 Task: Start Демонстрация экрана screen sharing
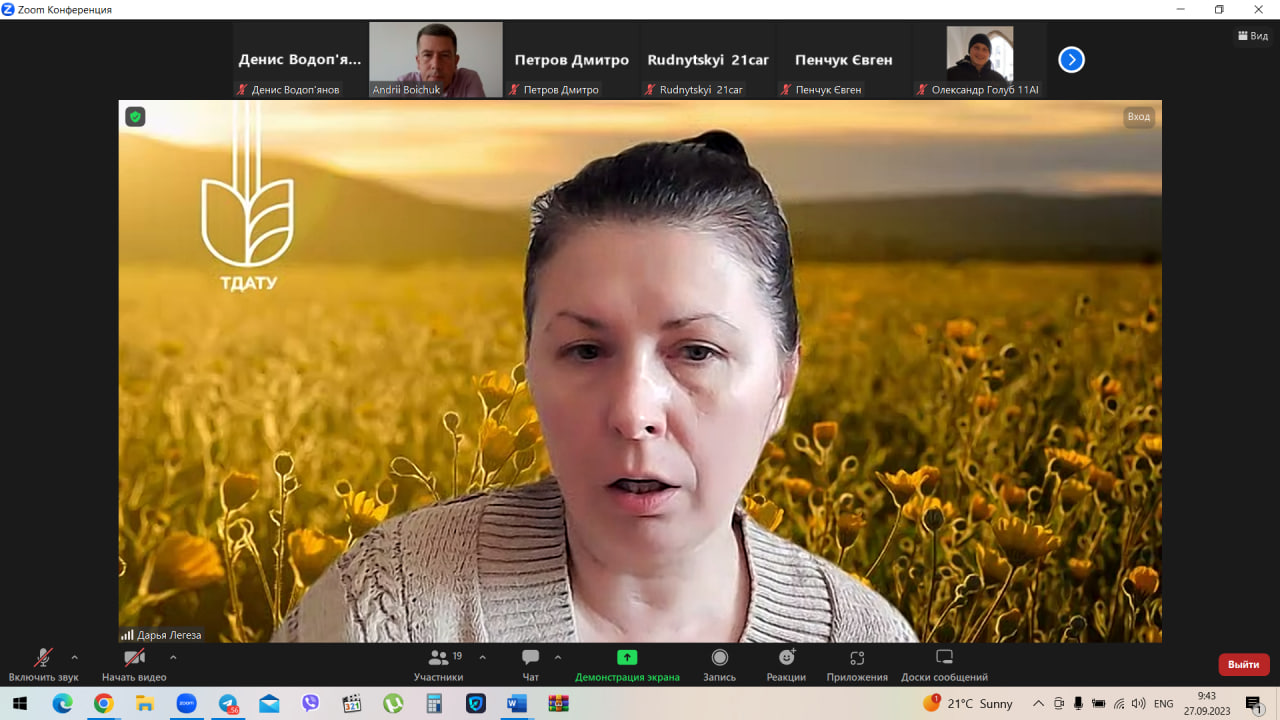(x=627, y=665)
